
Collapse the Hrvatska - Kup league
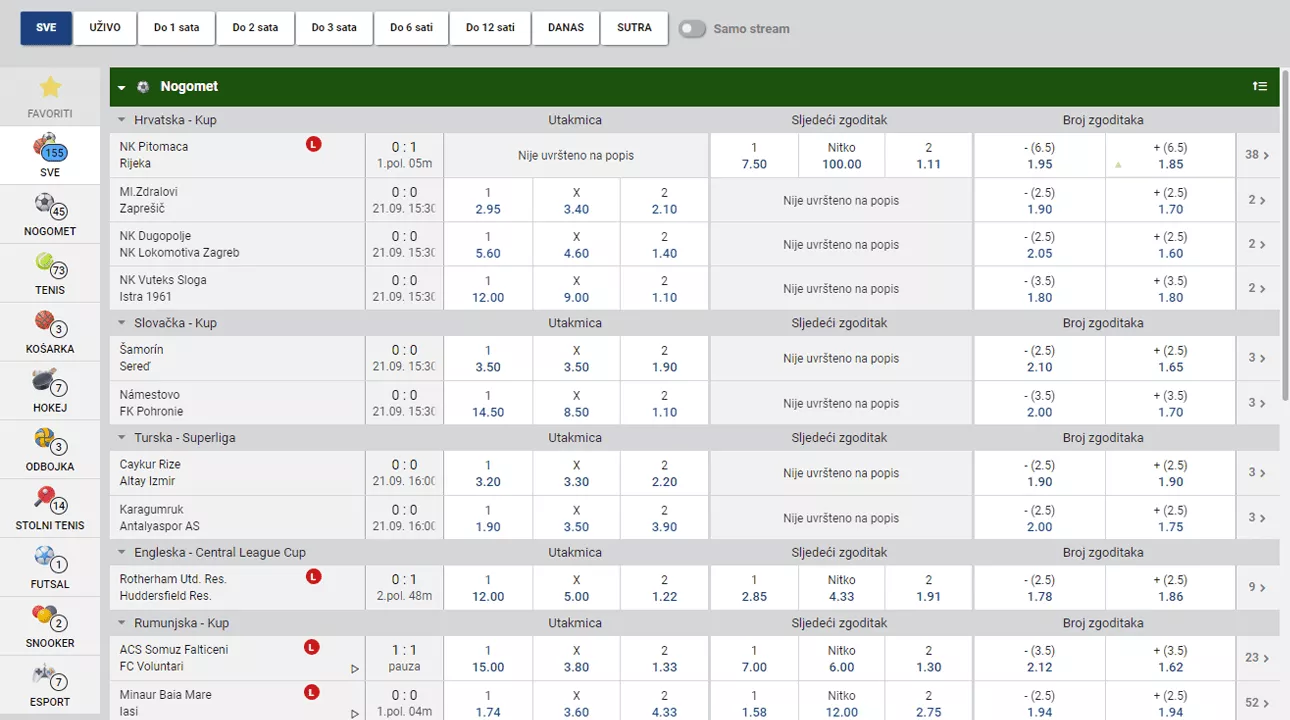tap(121, 121)
